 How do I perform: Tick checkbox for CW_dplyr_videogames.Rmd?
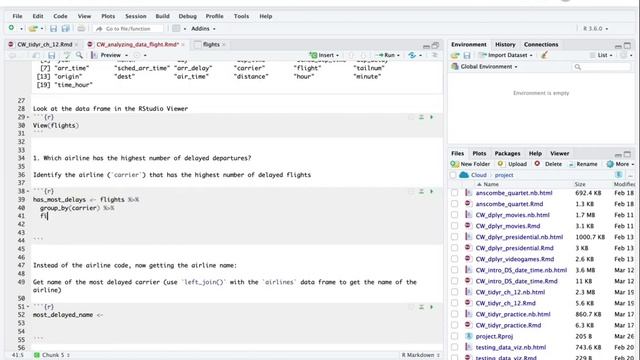click(454, 259)
